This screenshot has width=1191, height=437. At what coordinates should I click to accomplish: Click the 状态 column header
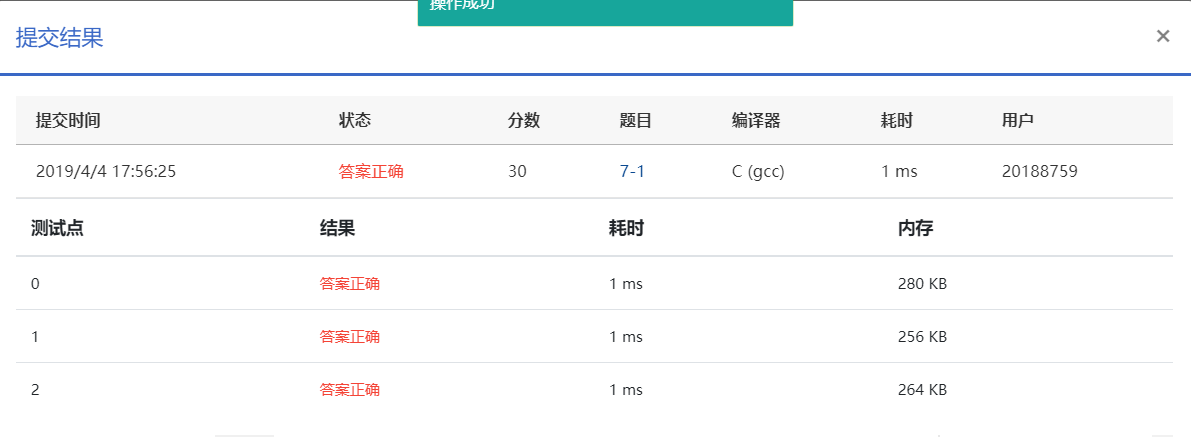[x=355, y=121]
